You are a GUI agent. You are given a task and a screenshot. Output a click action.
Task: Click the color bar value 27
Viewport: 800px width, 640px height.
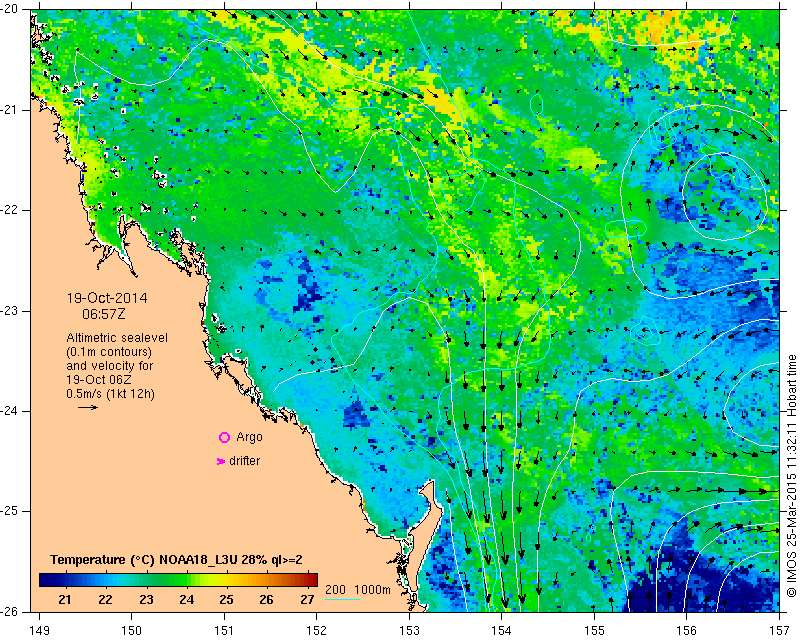point(307,600)
